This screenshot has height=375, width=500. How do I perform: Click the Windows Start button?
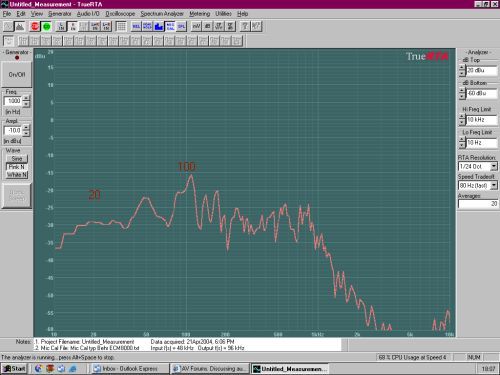[14, 368]
